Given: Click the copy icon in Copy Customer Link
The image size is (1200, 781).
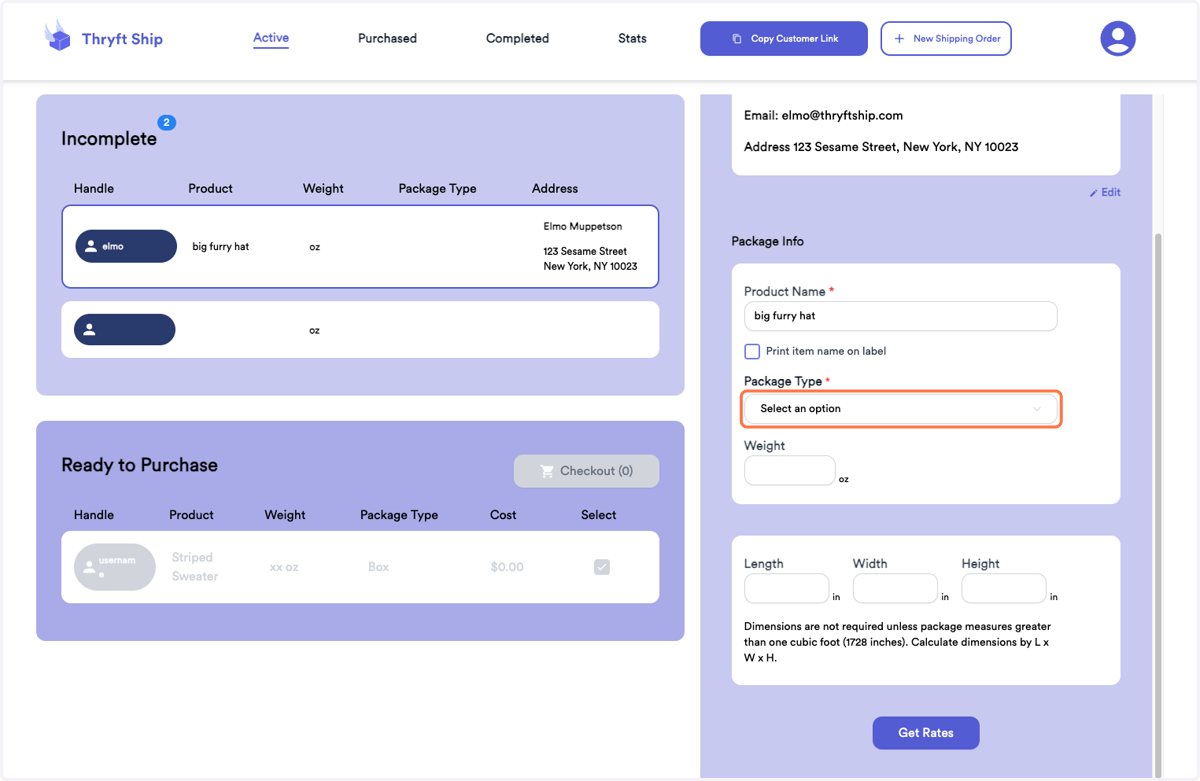Looking at the screenshot, I should click(x=737, y=39).
